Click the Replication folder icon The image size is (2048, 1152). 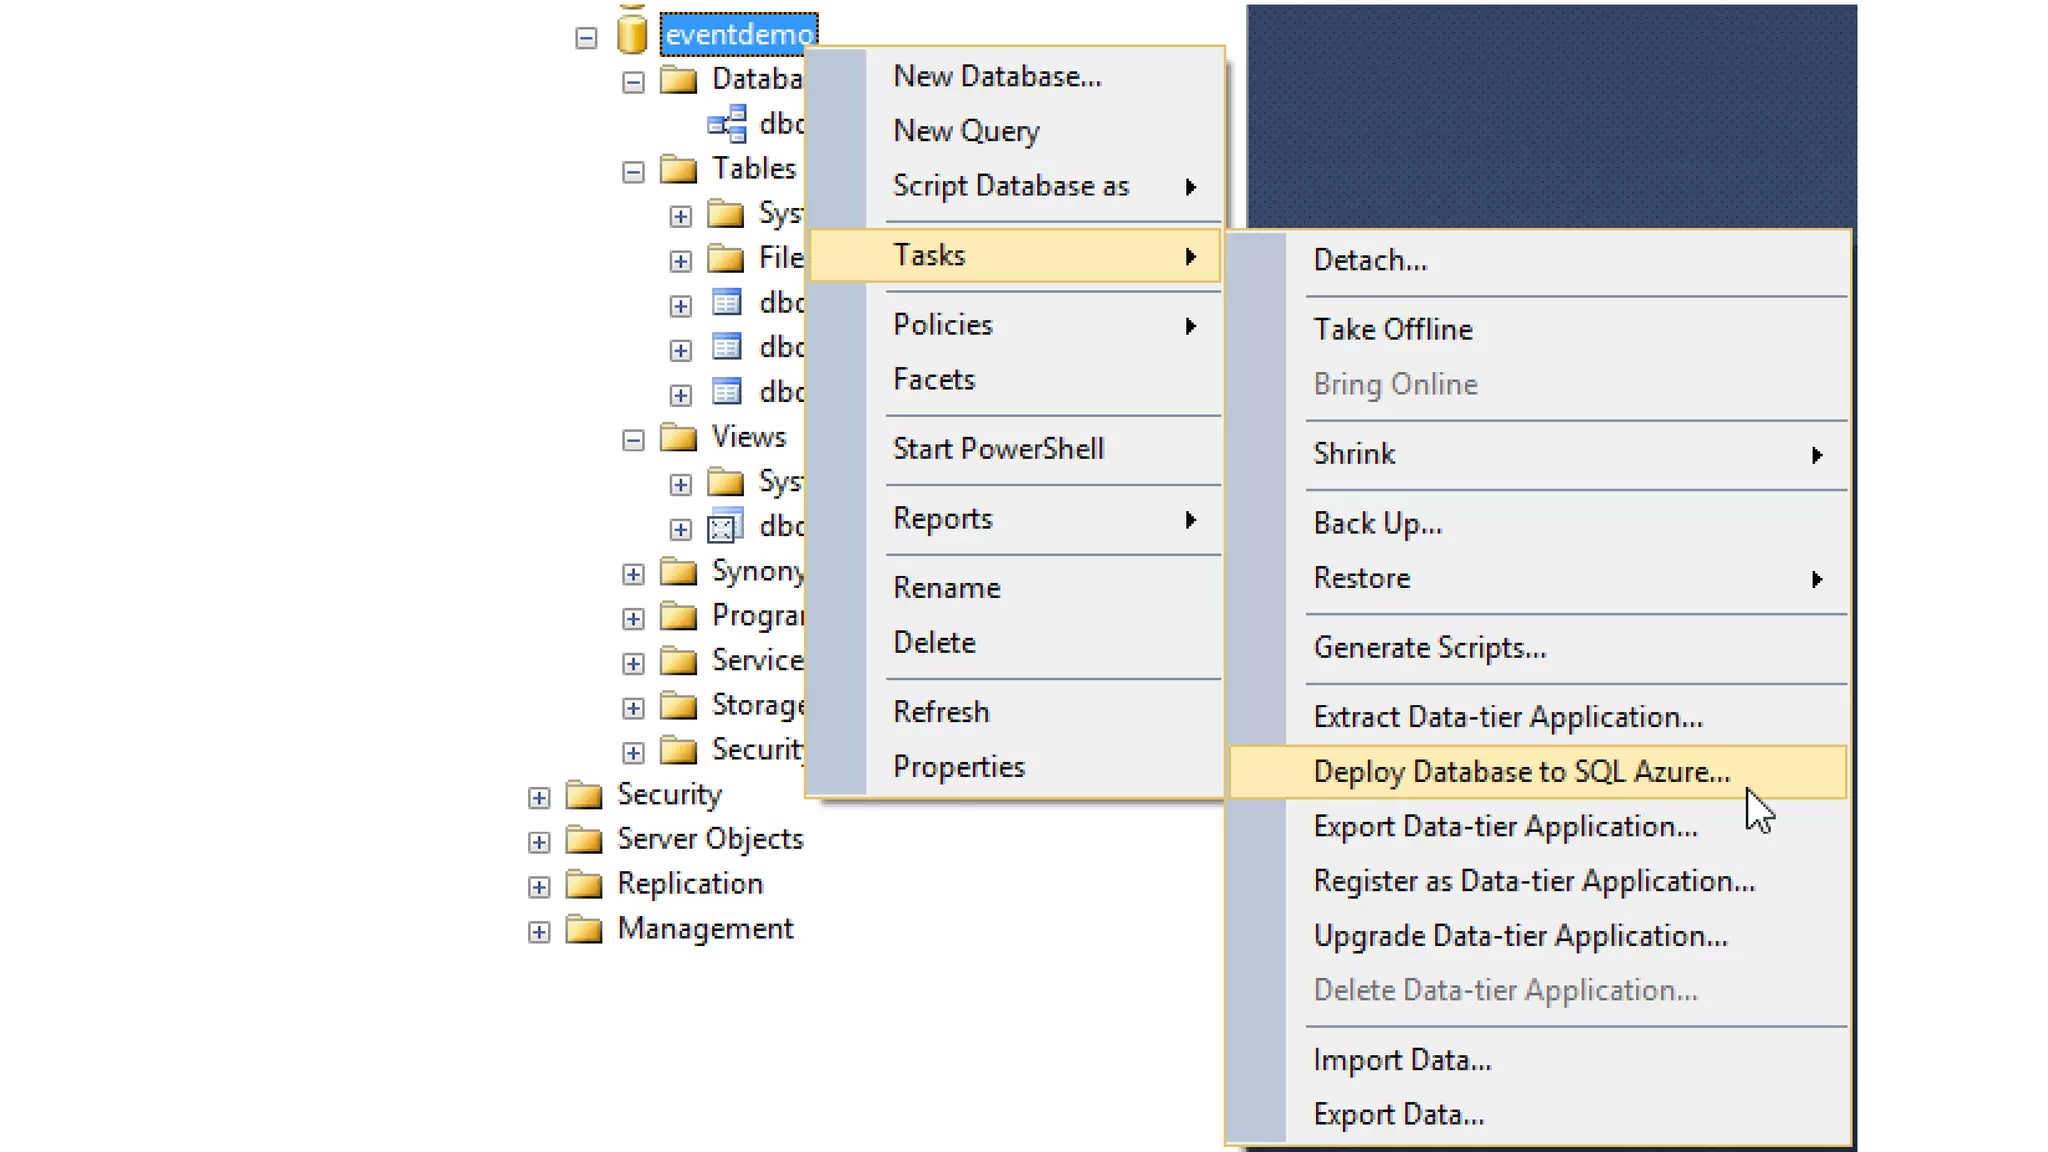click(584, 885)
